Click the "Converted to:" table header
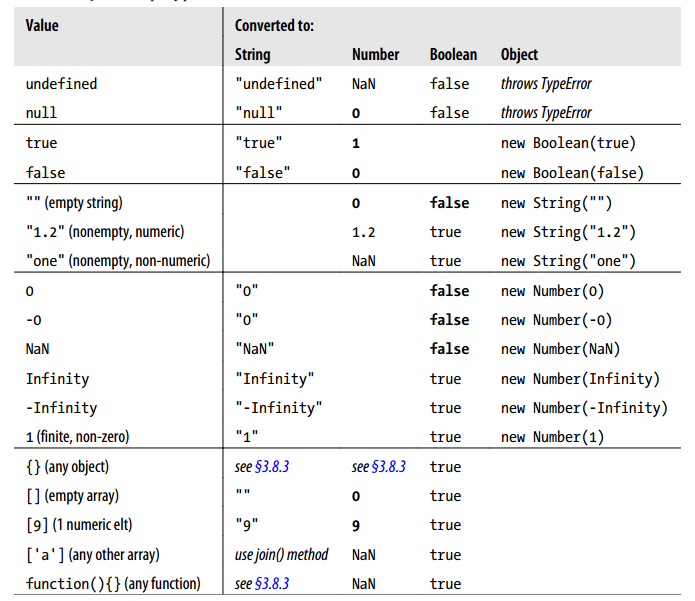The width and height of the screenshot is (695, 601). pyautogui.click(x=274, y=25)
